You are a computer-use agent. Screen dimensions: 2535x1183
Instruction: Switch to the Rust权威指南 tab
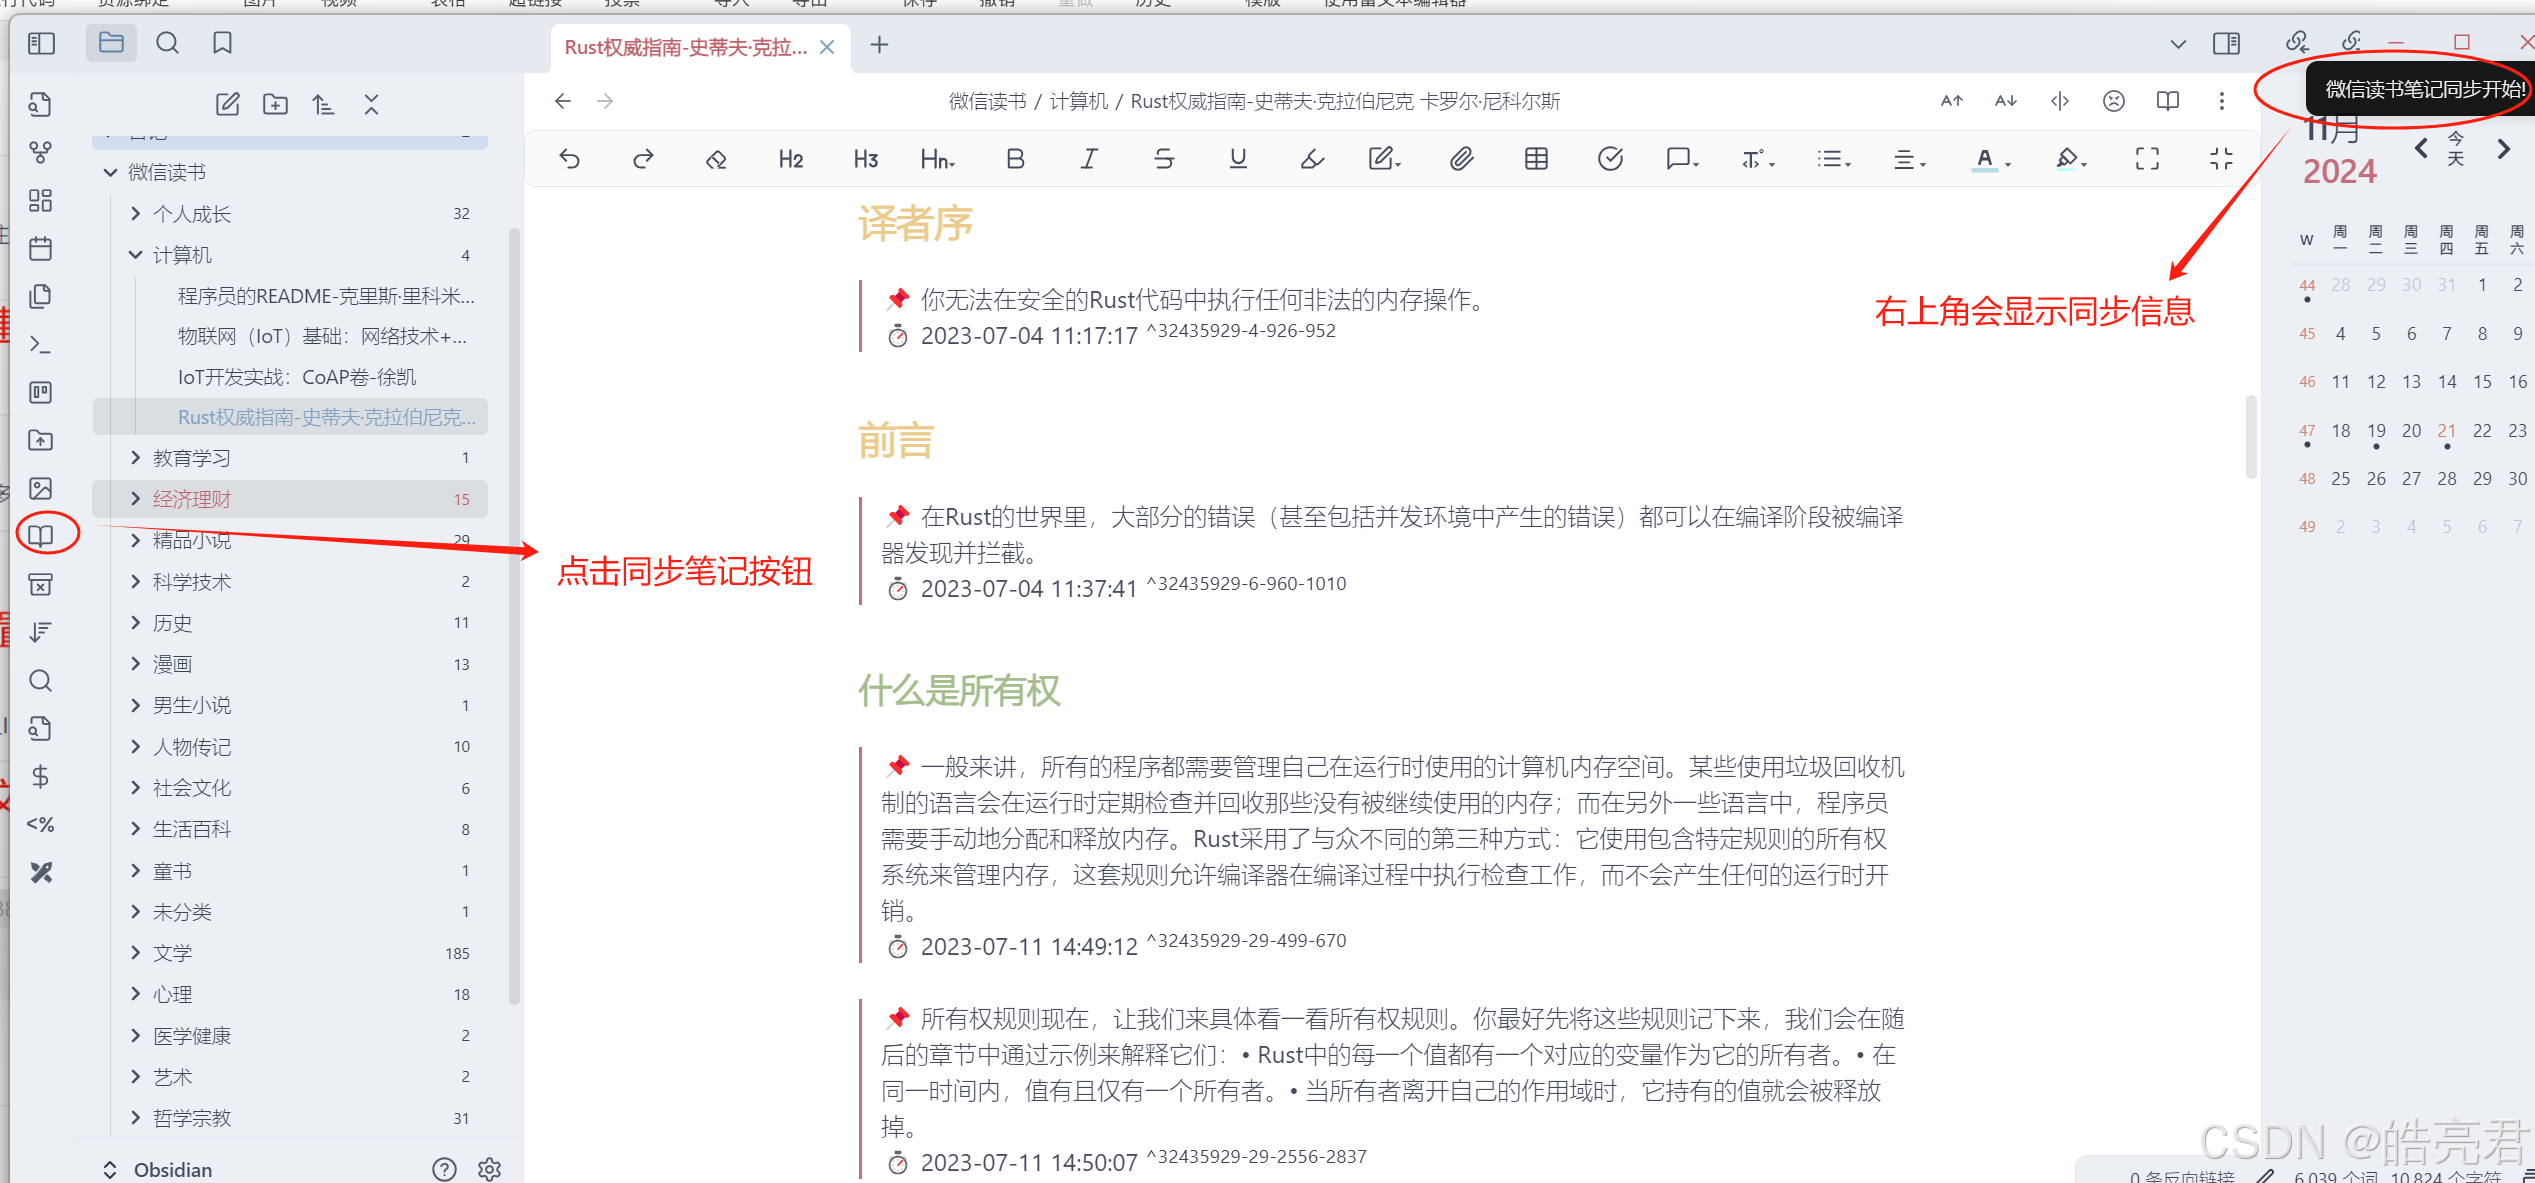(685, 47)
